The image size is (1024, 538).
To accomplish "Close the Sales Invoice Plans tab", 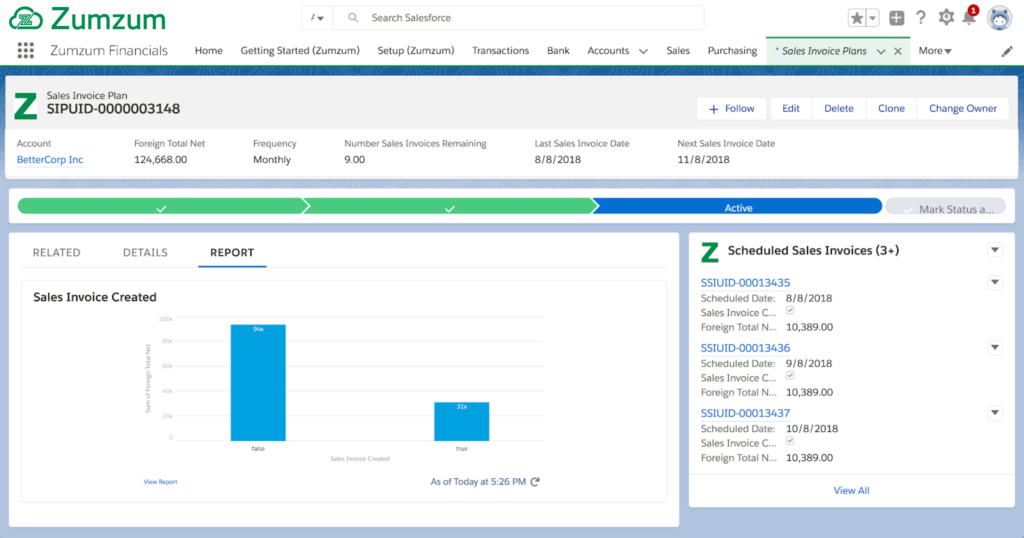I will 898,51.
